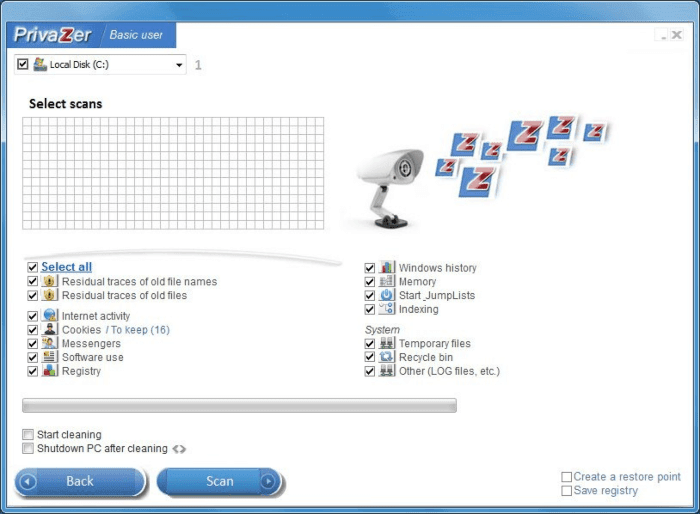This screenshot has width=700, height=514.
Task: Open the Cookies To keep (16) link
Action: [138, 330]
